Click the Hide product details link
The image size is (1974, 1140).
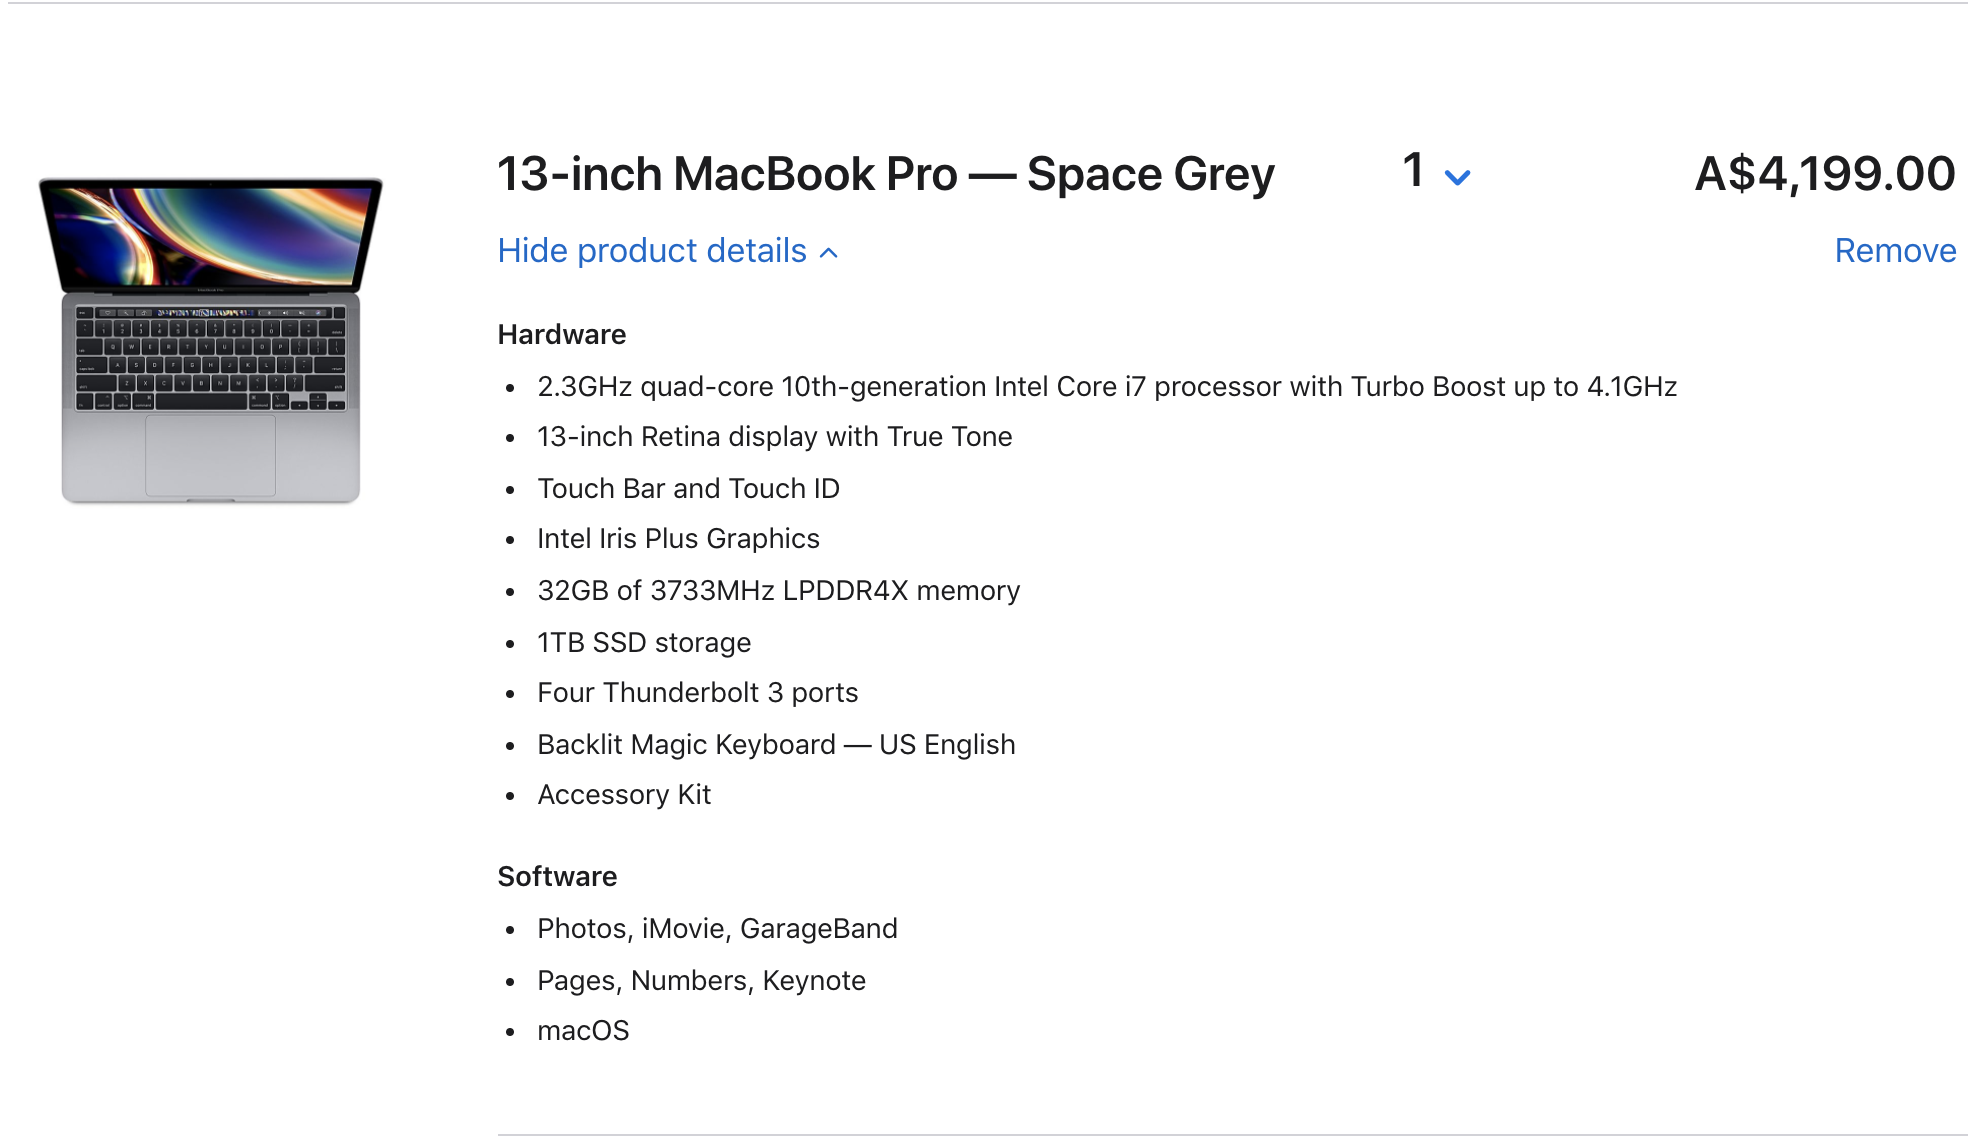652,251
